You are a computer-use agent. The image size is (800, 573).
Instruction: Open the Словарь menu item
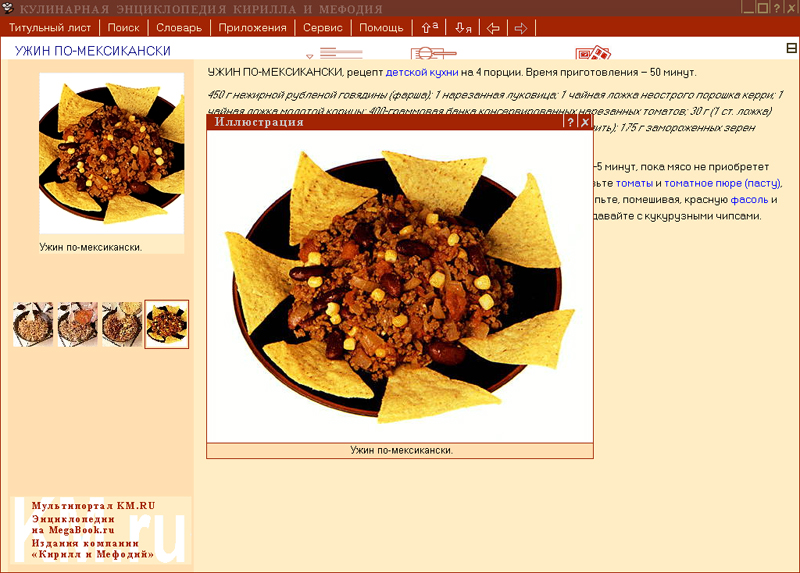click(x=179, y=28)
